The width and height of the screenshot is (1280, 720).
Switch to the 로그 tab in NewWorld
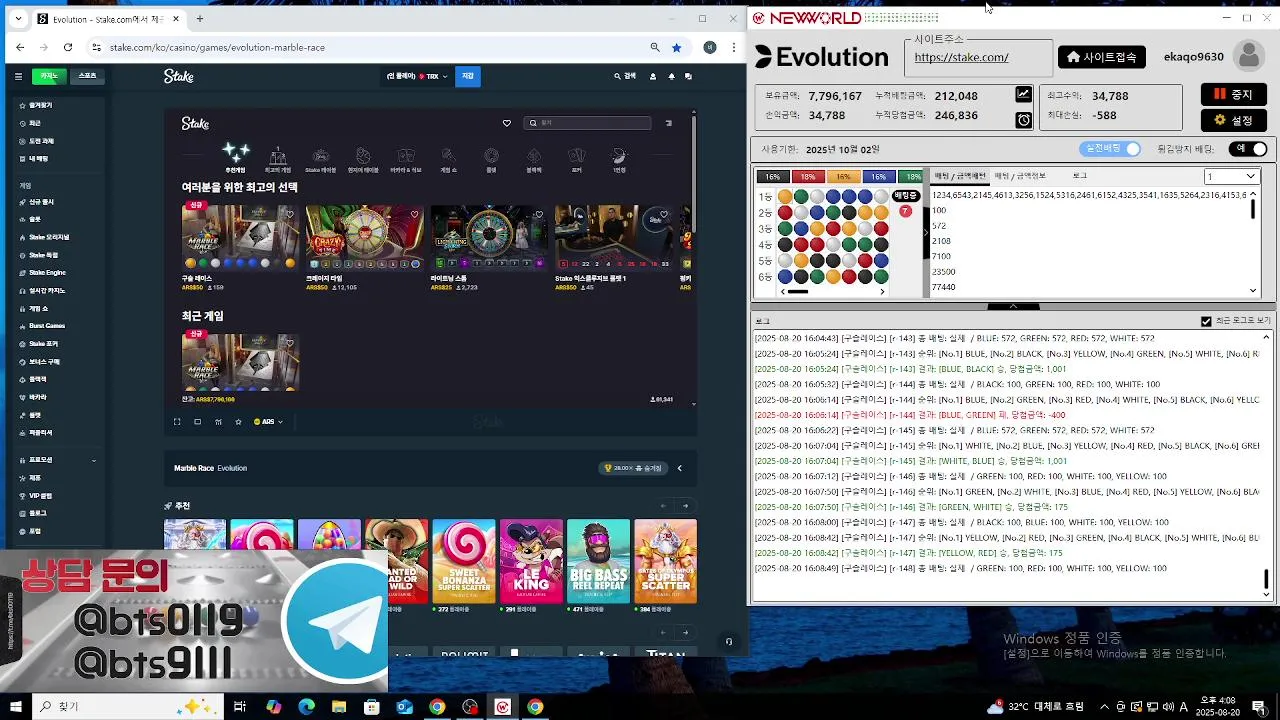1080,176
